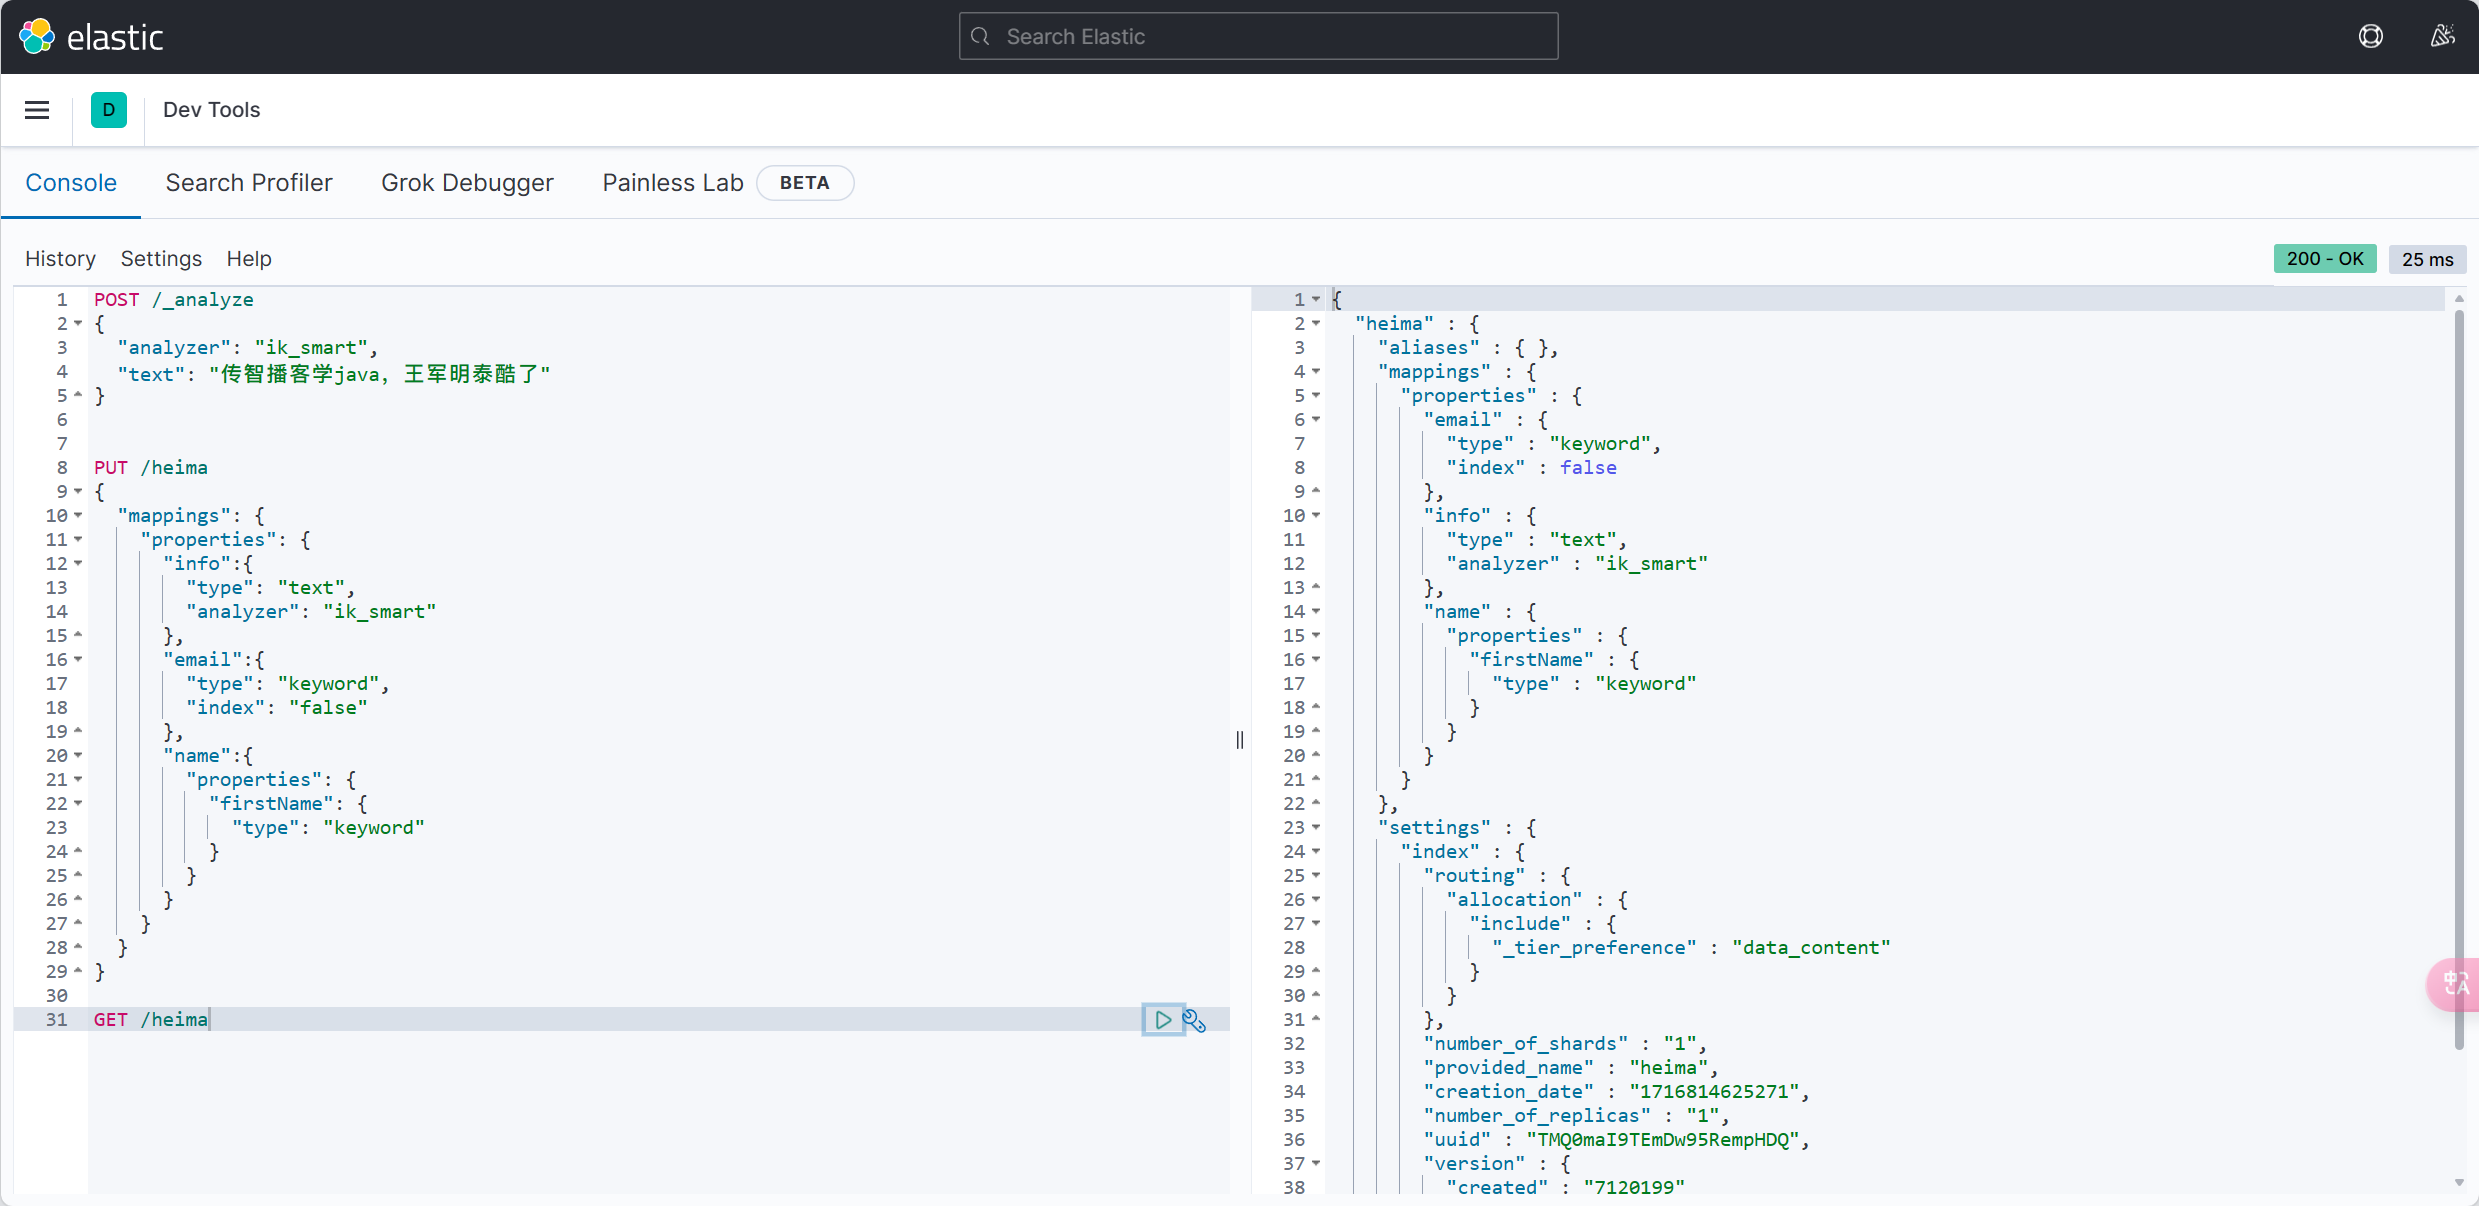Image resolution: width=2479 pixels, height=1206 pixels.
Task: Fold the "email" block at request line 16
Action: tap(78, 660)
